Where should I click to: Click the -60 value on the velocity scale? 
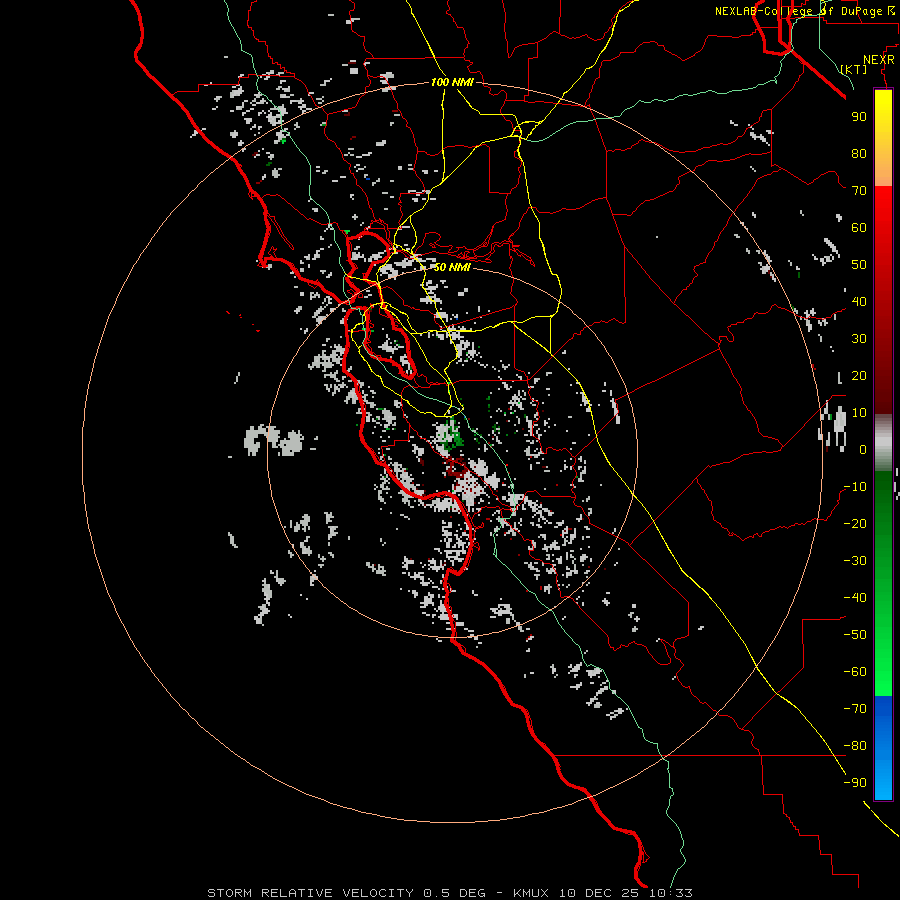pyautogui.click(x=855, y=672)
